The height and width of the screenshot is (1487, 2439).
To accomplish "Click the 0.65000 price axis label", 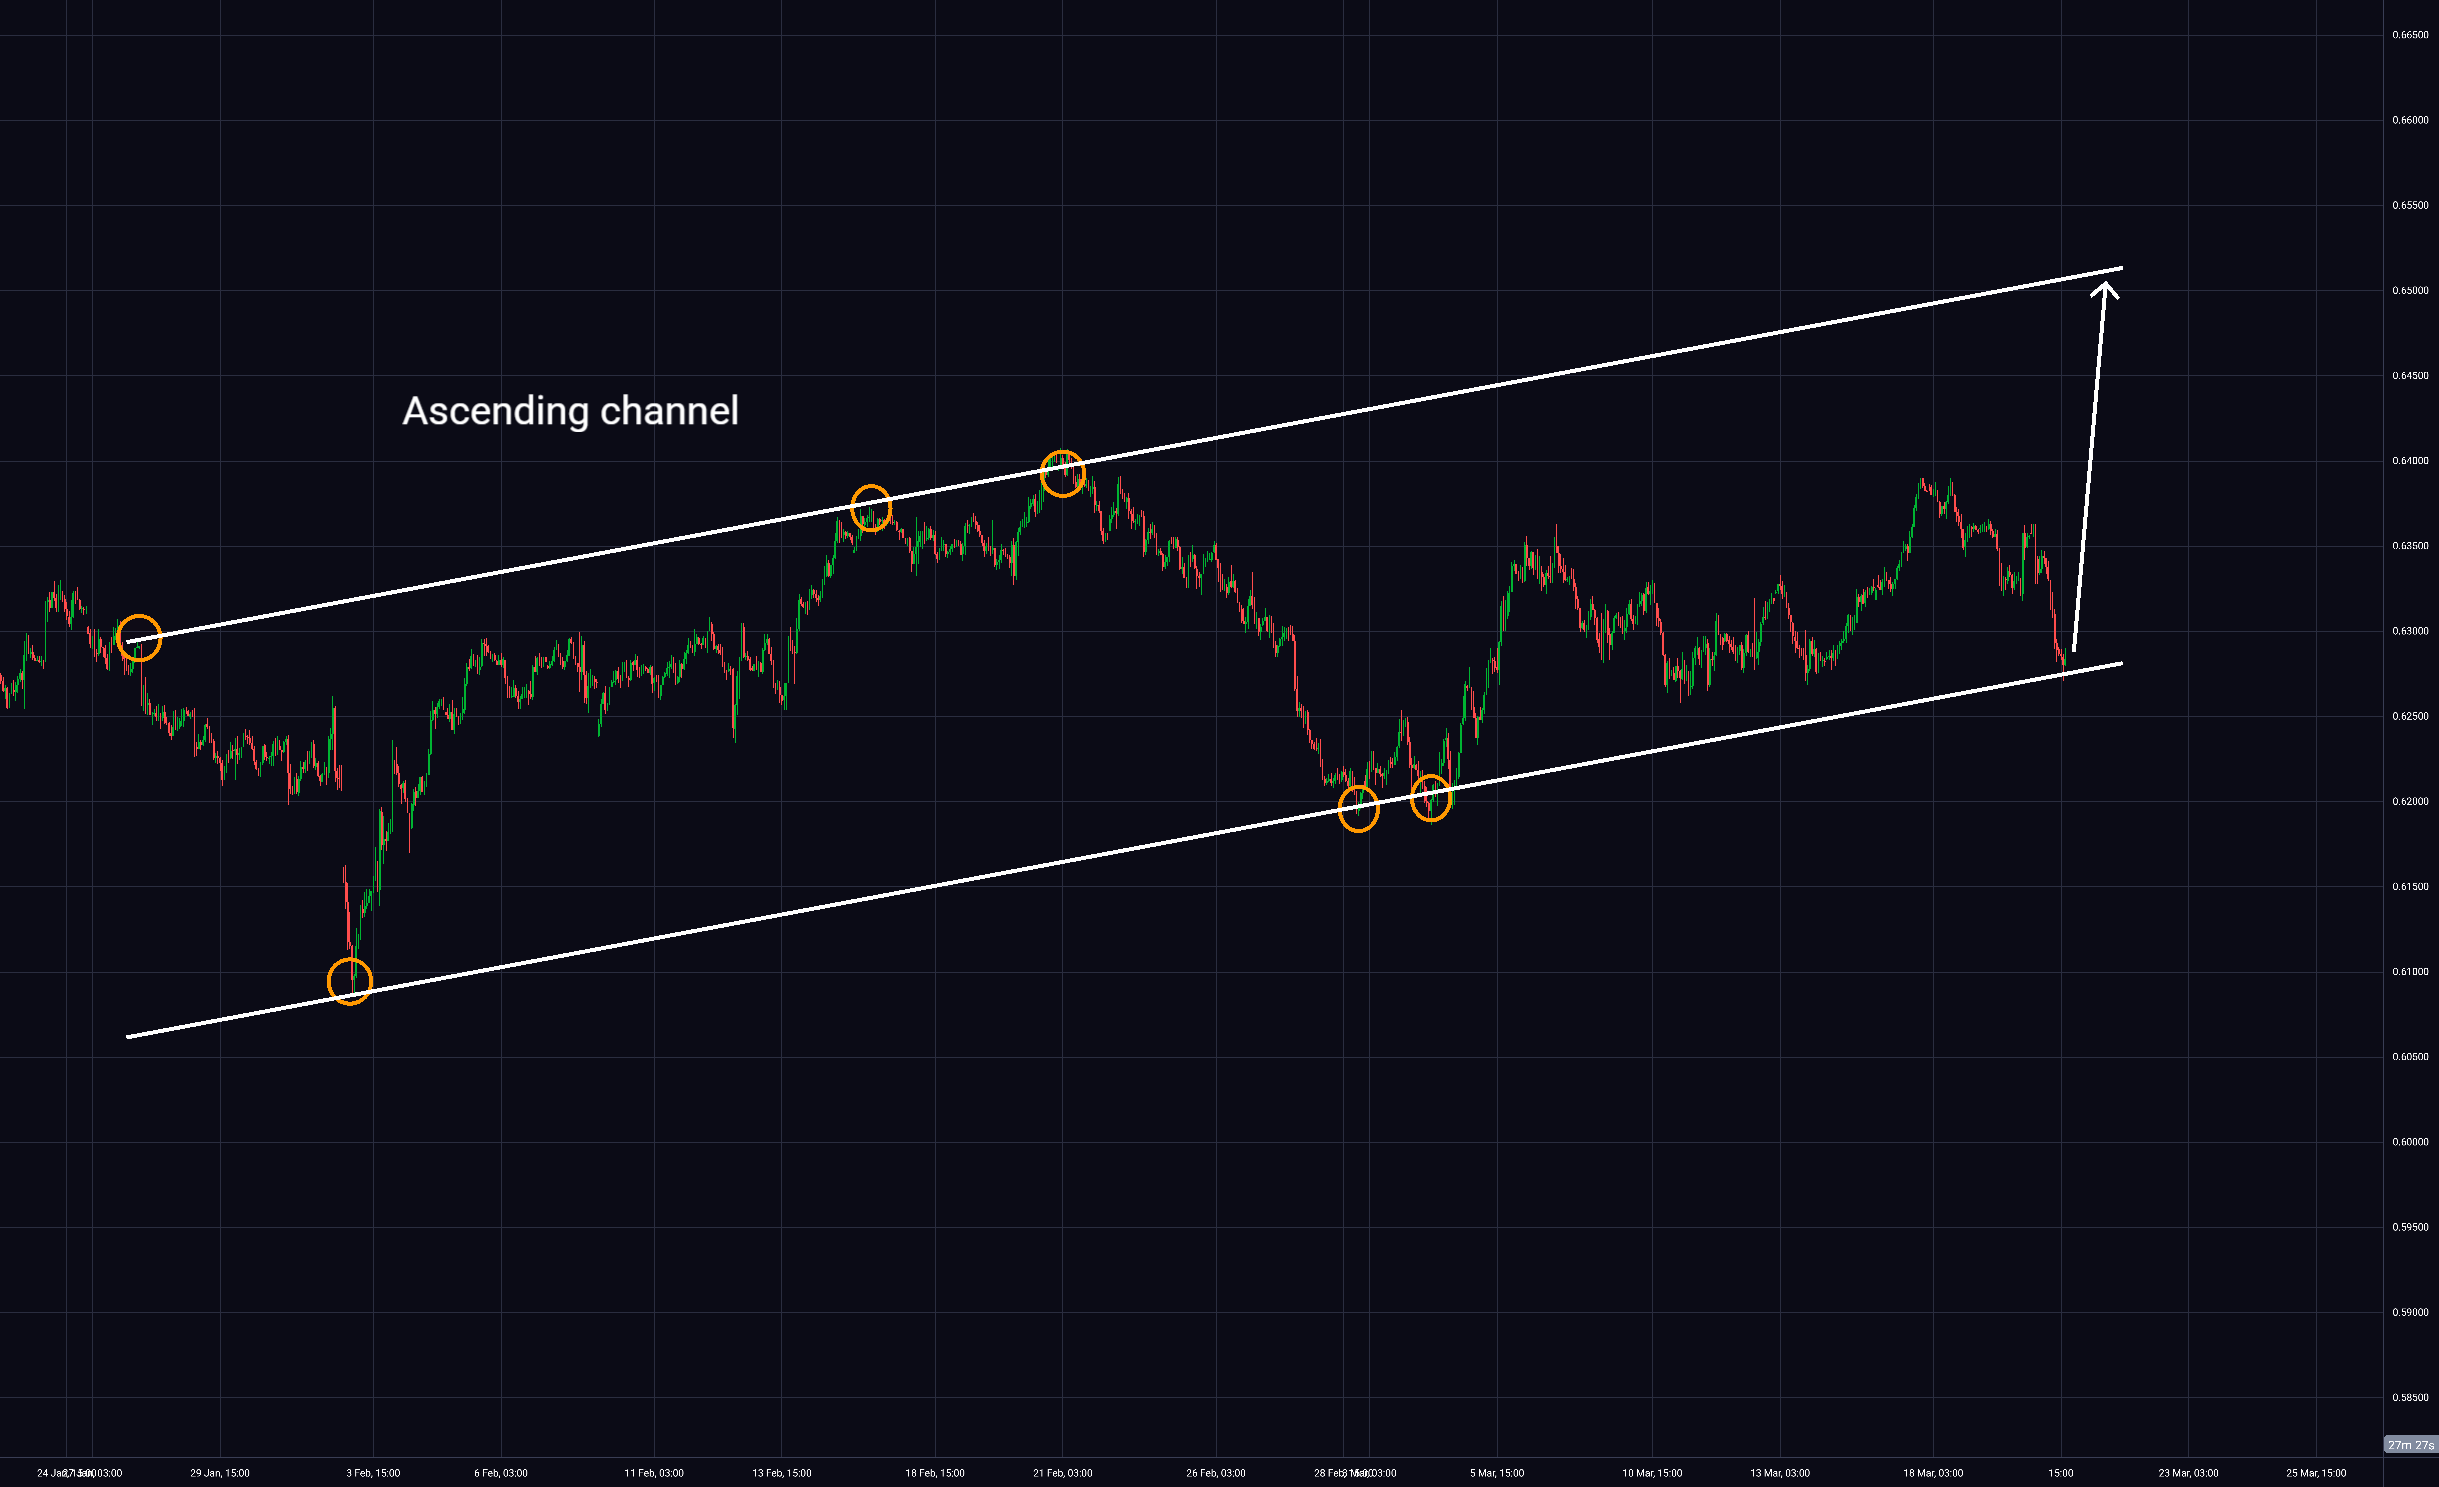I will [2410, 291].
